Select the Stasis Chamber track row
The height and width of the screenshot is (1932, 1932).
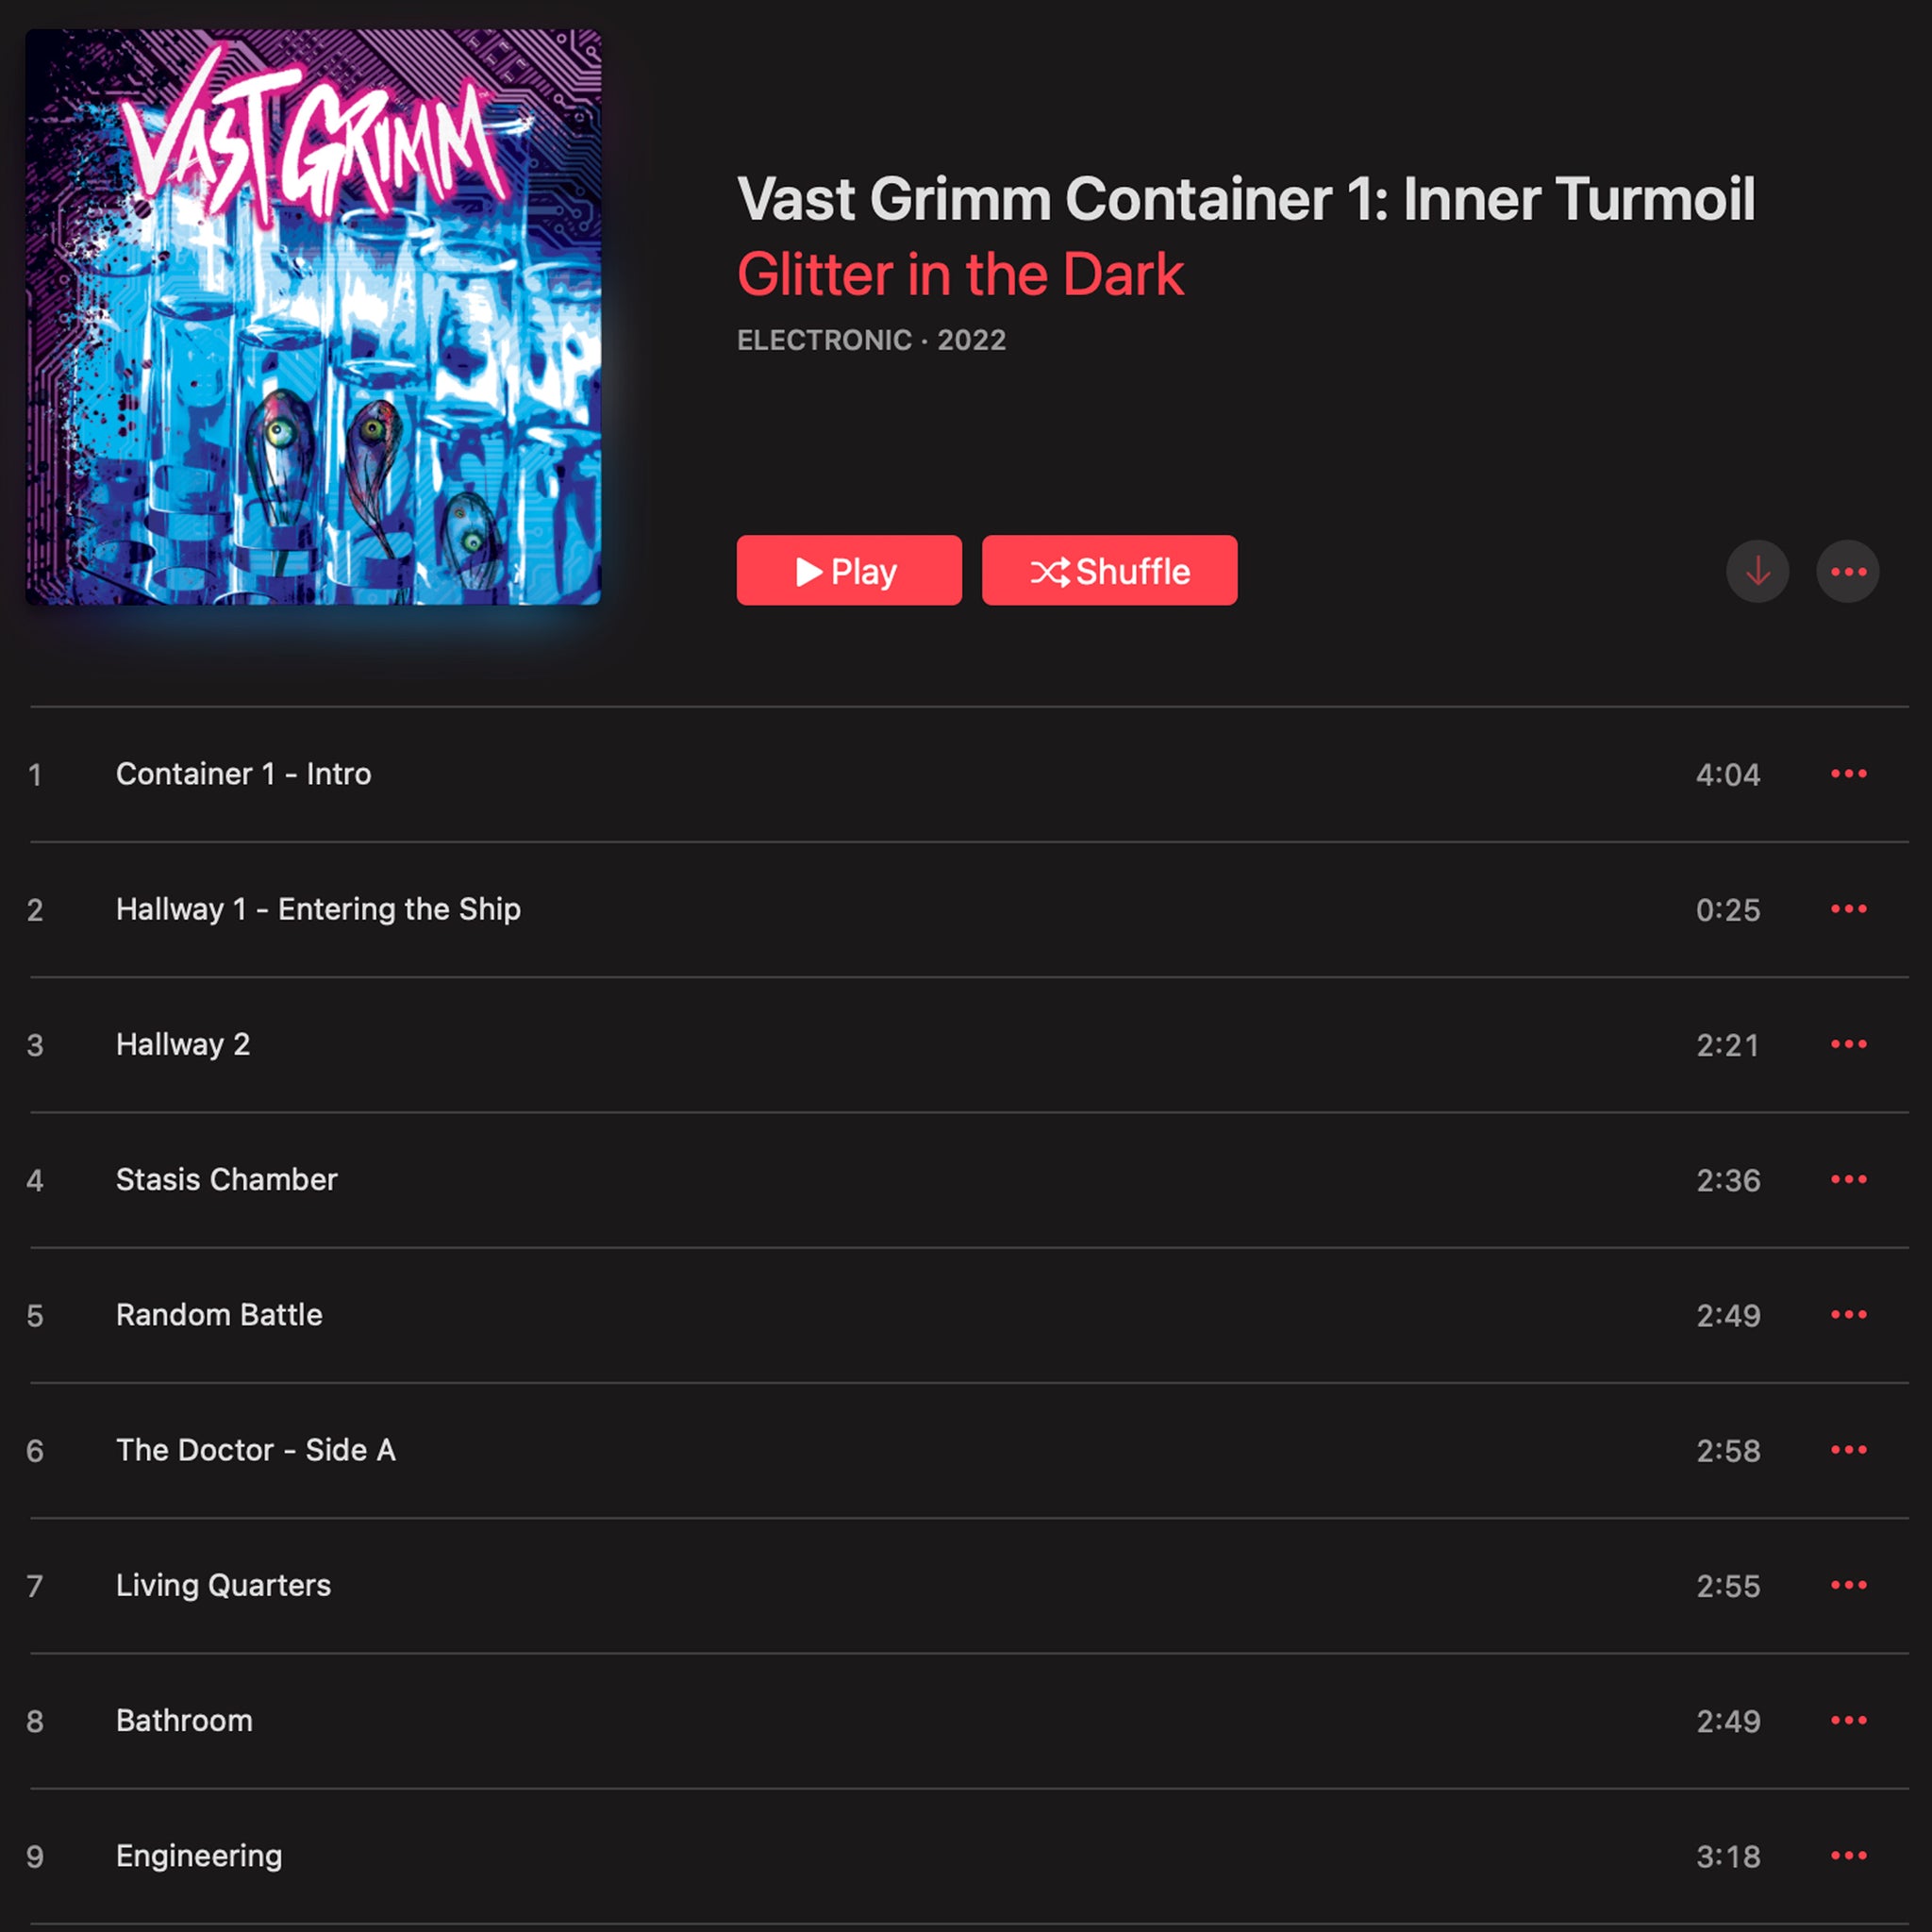point(969,1179)
